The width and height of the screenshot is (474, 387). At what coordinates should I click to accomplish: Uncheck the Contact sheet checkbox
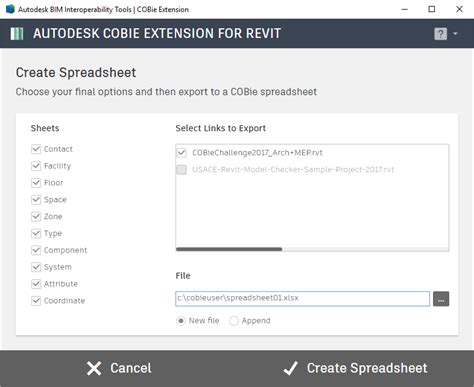(x=36, y=149)
